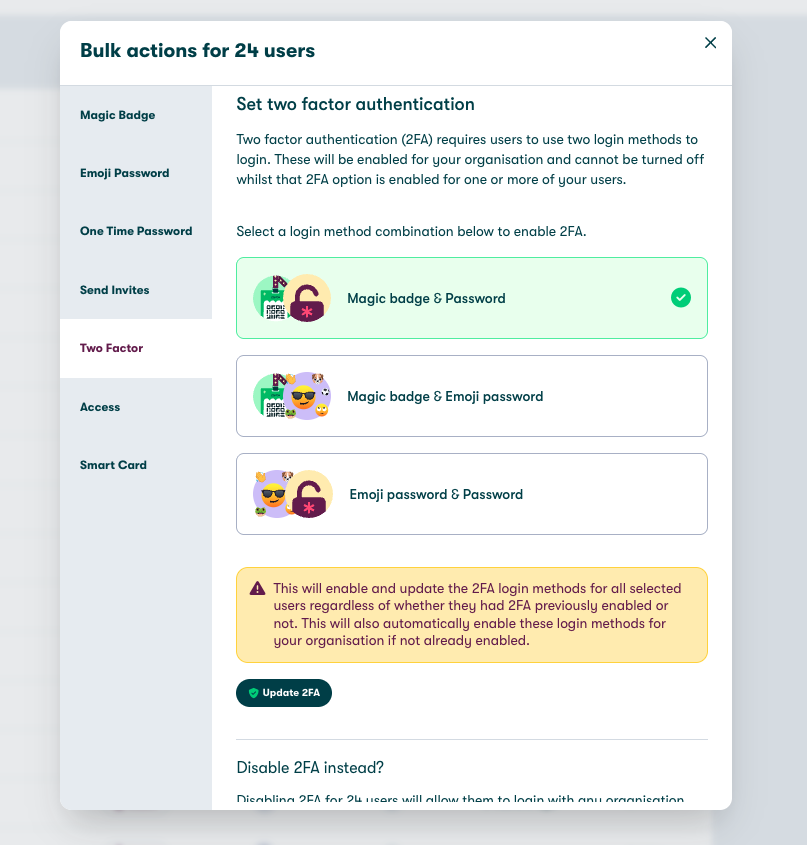Select the One Time Password tab
The image size is (807, 845).
click(x=136, y=231)
